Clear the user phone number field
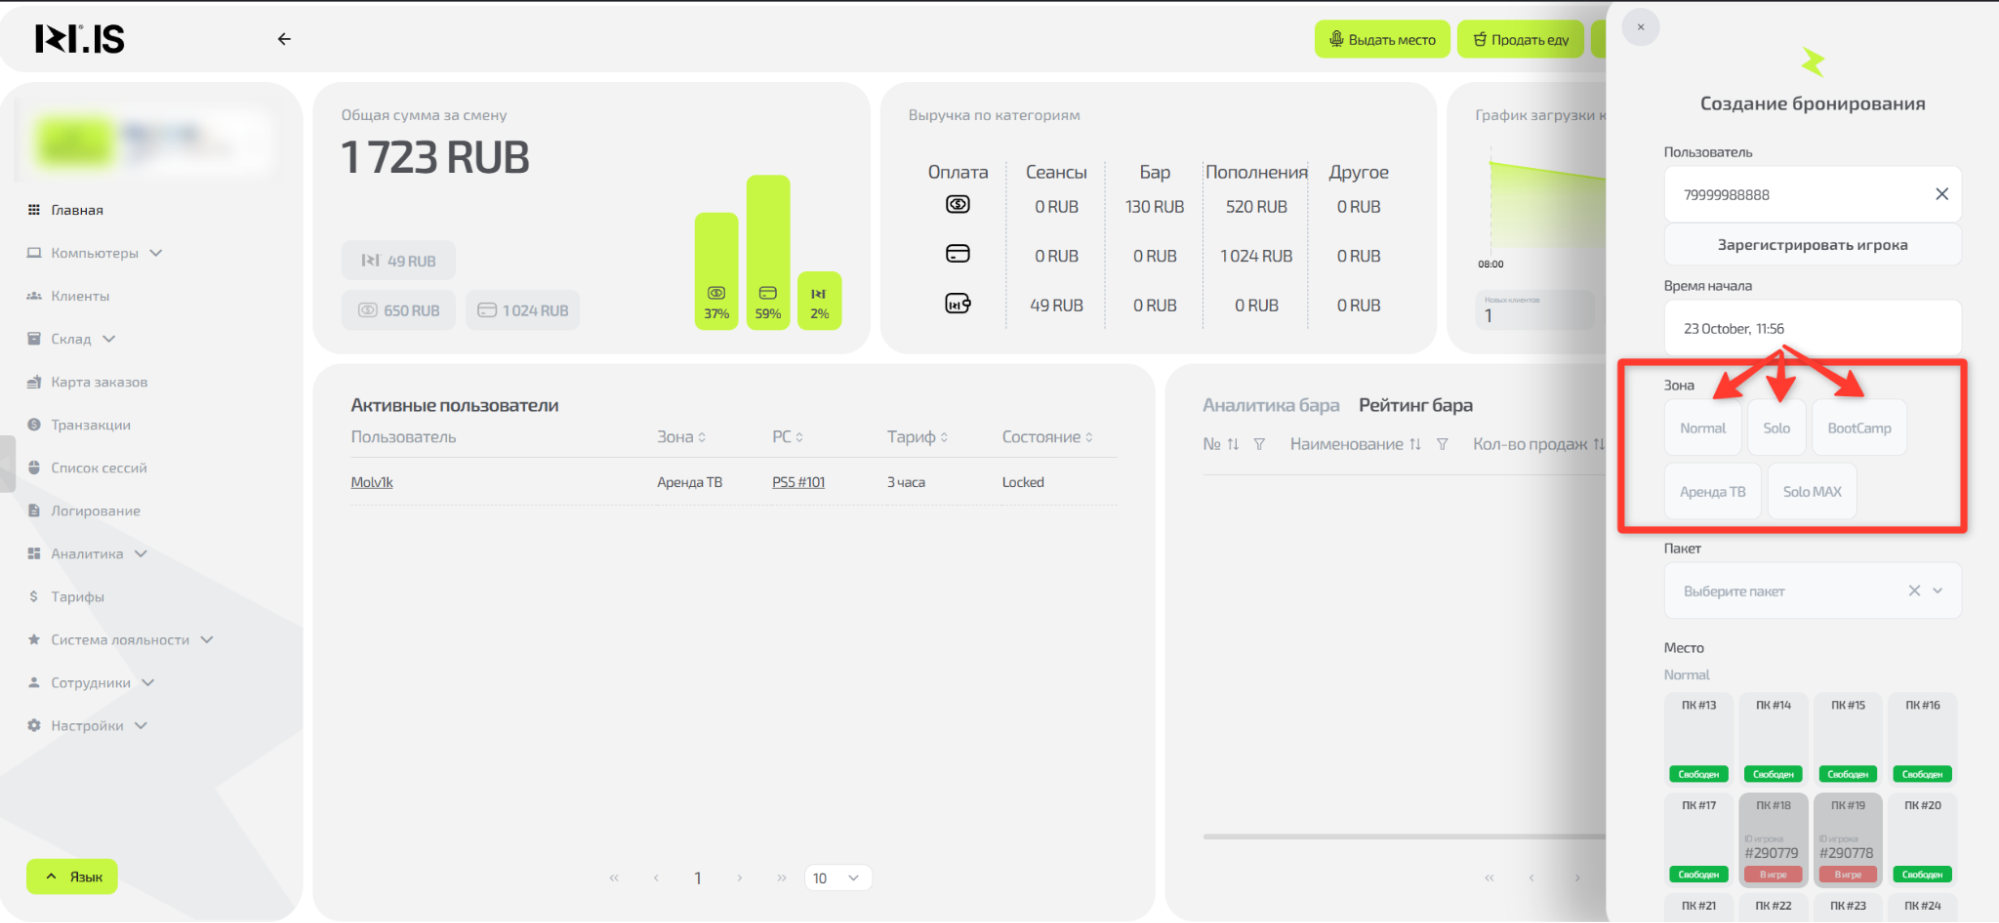Screen dimensions: 1999x923 point(1941,194)
